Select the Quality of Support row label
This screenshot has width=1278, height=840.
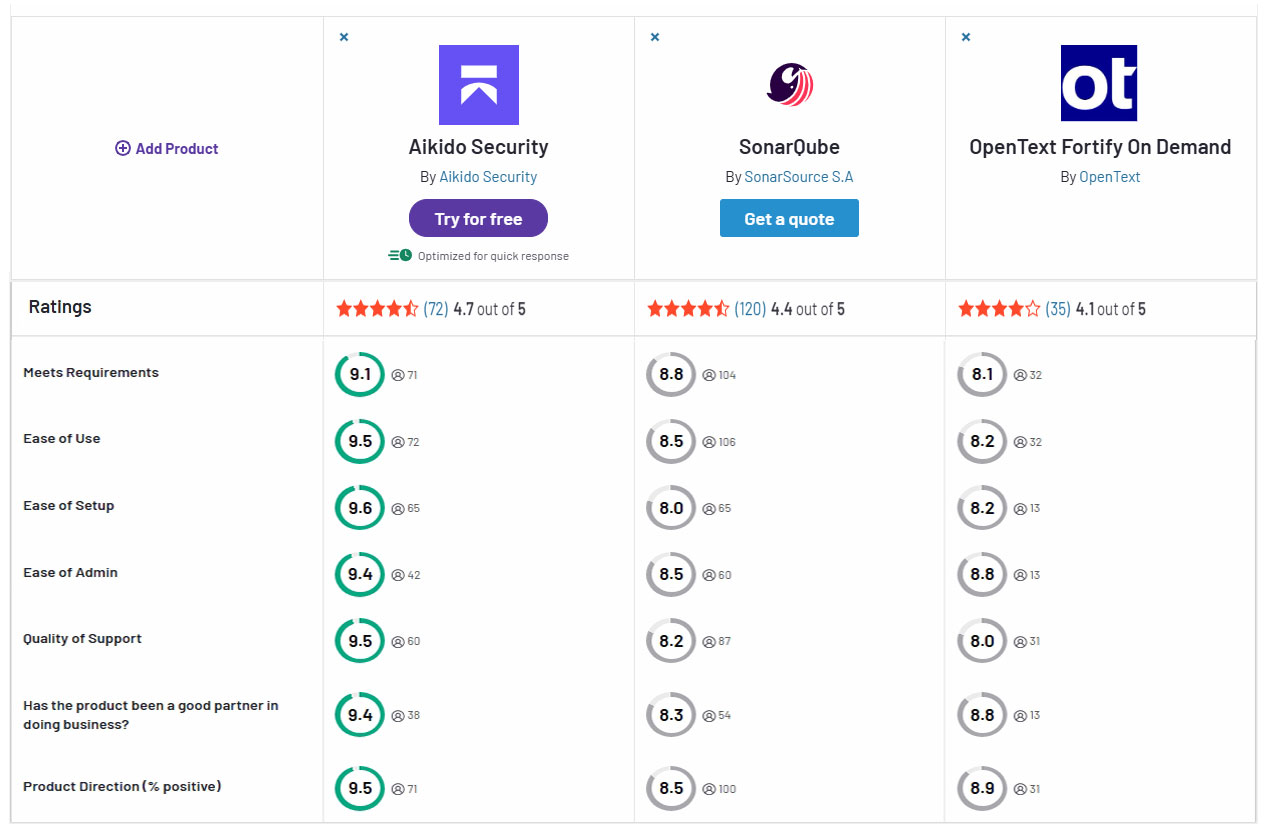pyautogui.click(x=83, y=638)
